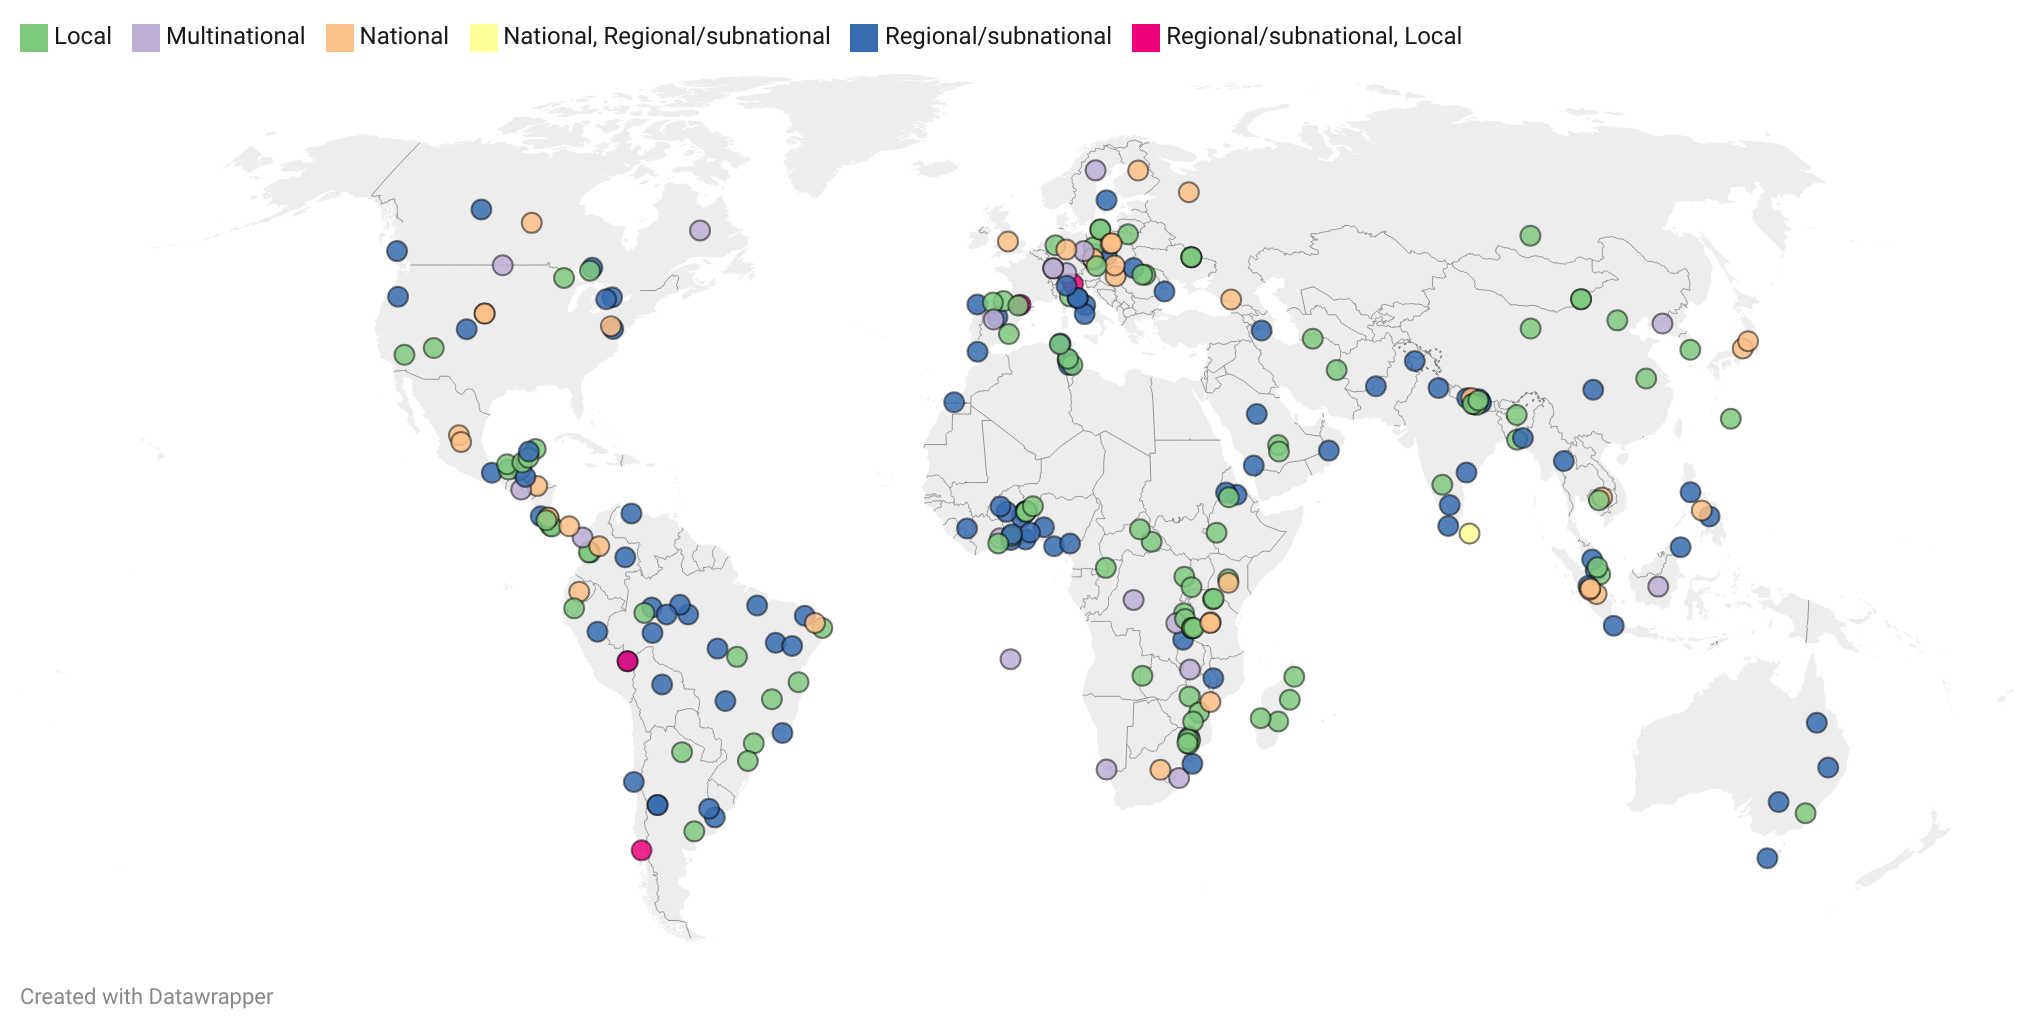Click the blue Regional/subnational legend swatch
The image size is (2040, 1032).
[864, 38]
